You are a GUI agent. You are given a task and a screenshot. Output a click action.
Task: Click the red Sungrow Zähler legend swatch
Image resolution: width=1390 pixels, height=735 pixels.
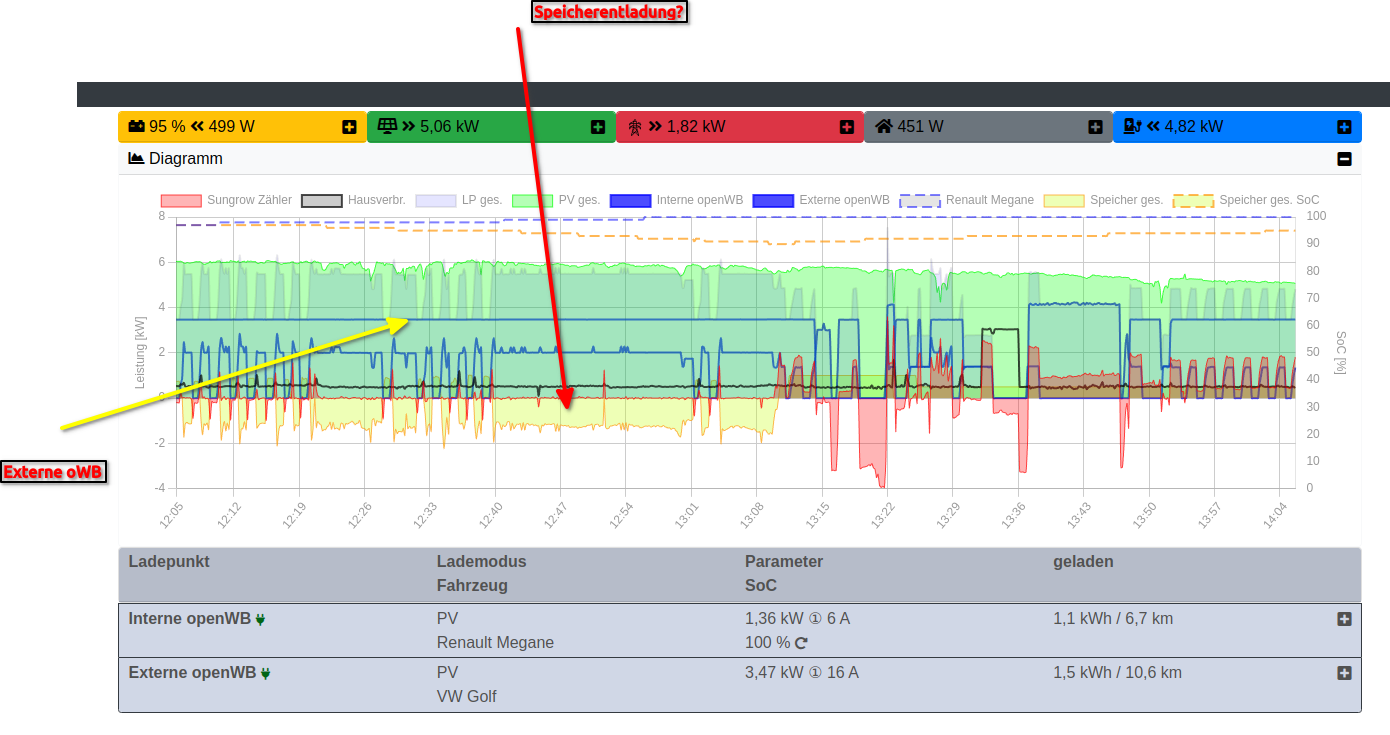click(182, 200)
